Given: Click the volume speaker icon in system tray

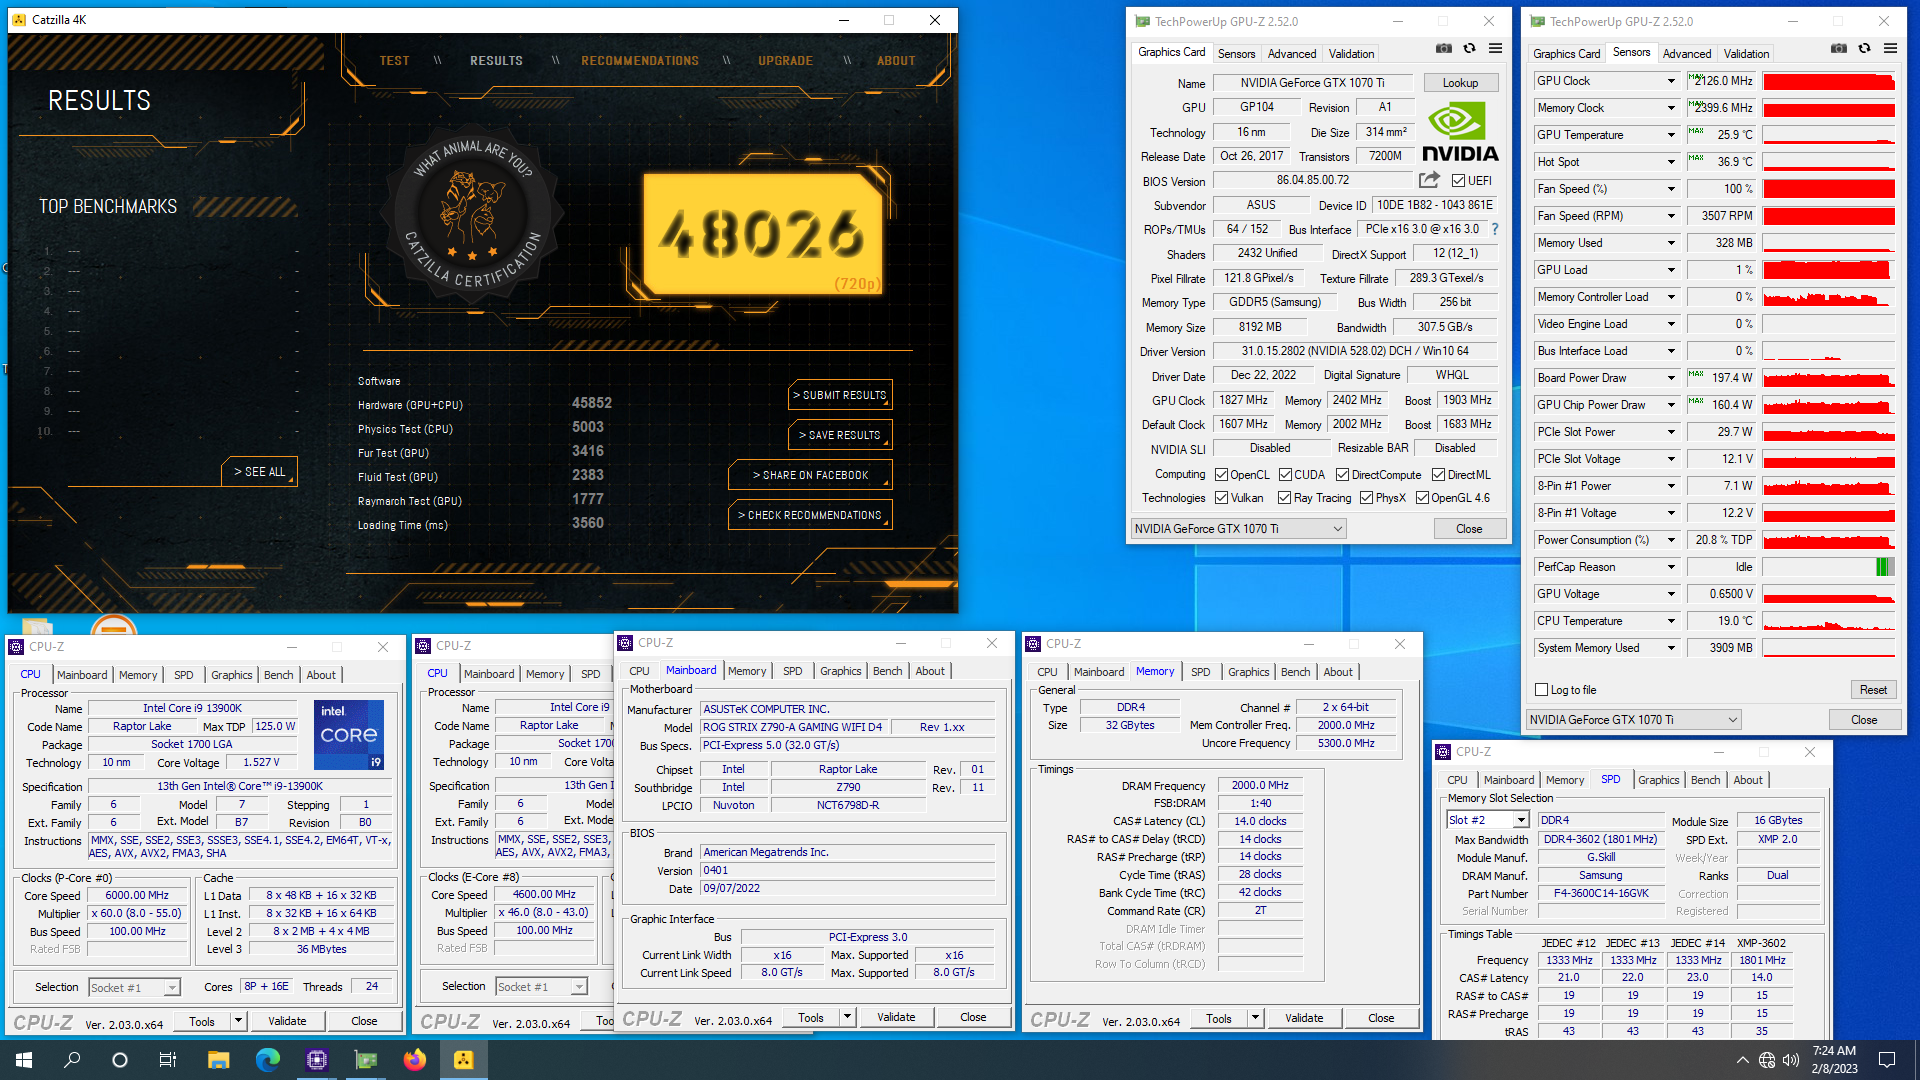Looking at the screenshot, I should 1790,1060.
